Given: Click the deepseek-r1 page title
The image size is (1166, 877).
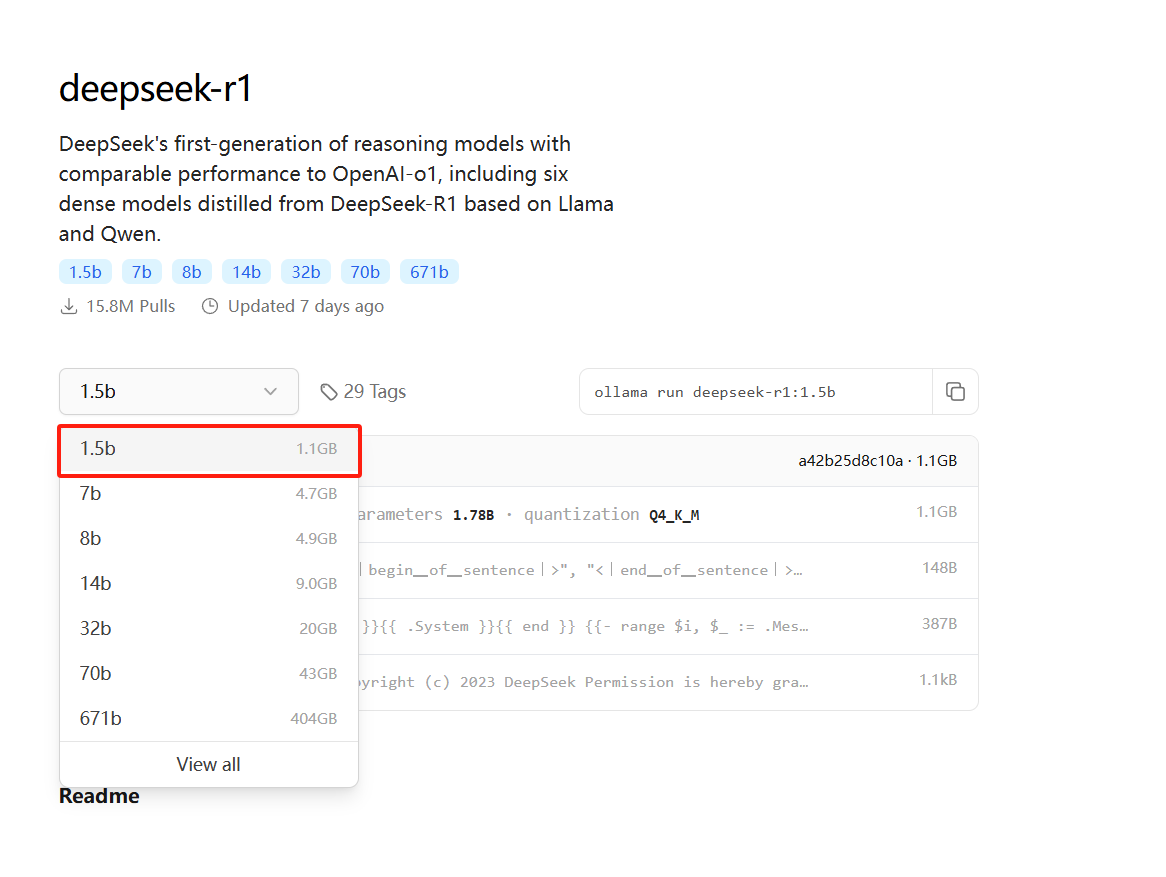Looking at the screenshot, I should click(155, 89).
